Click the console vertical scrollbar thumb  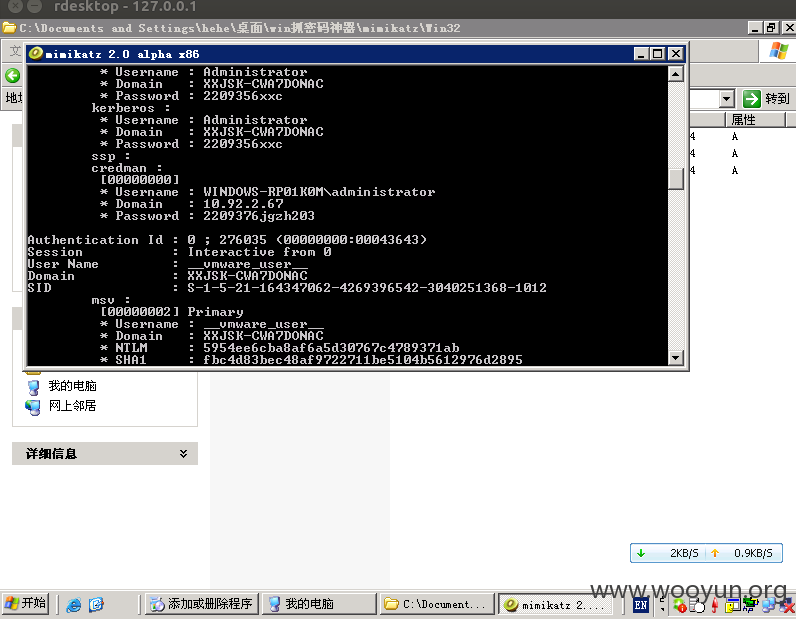675,179
